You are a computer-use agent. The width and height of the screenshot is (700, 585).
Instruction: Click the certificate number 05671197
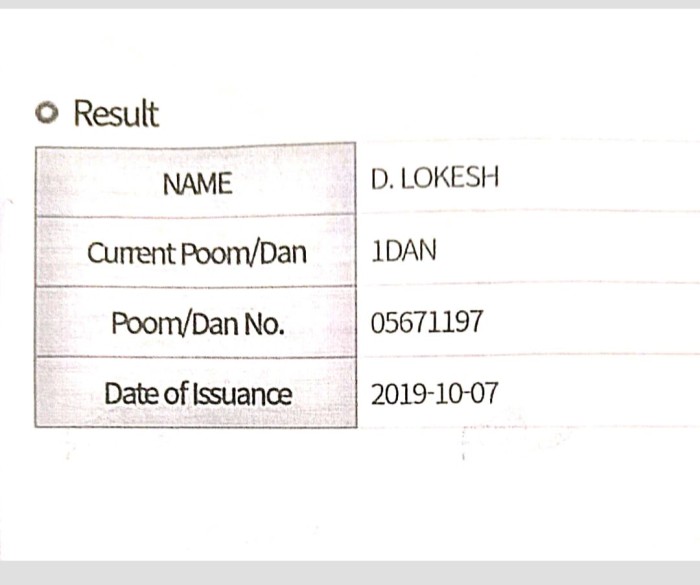pyautogui.click(x=427, y=322)
